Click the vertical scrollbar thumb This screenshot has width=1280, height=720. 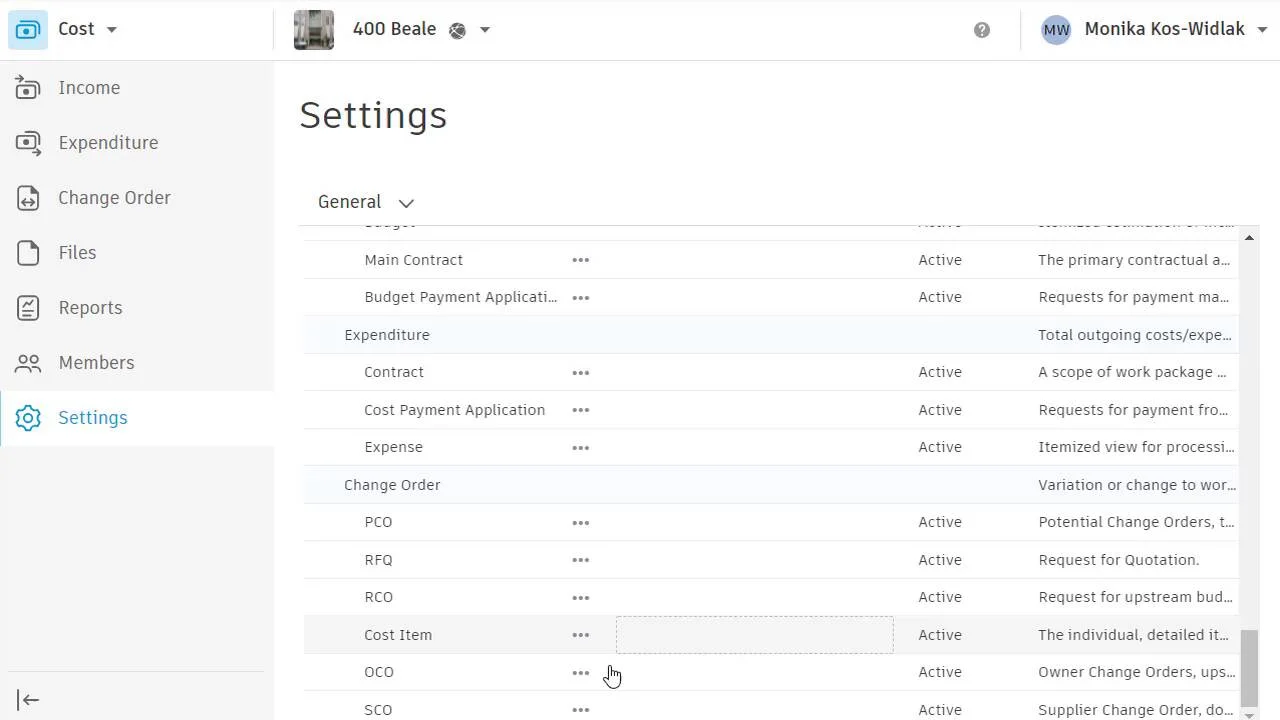(x=1249, y=668)
